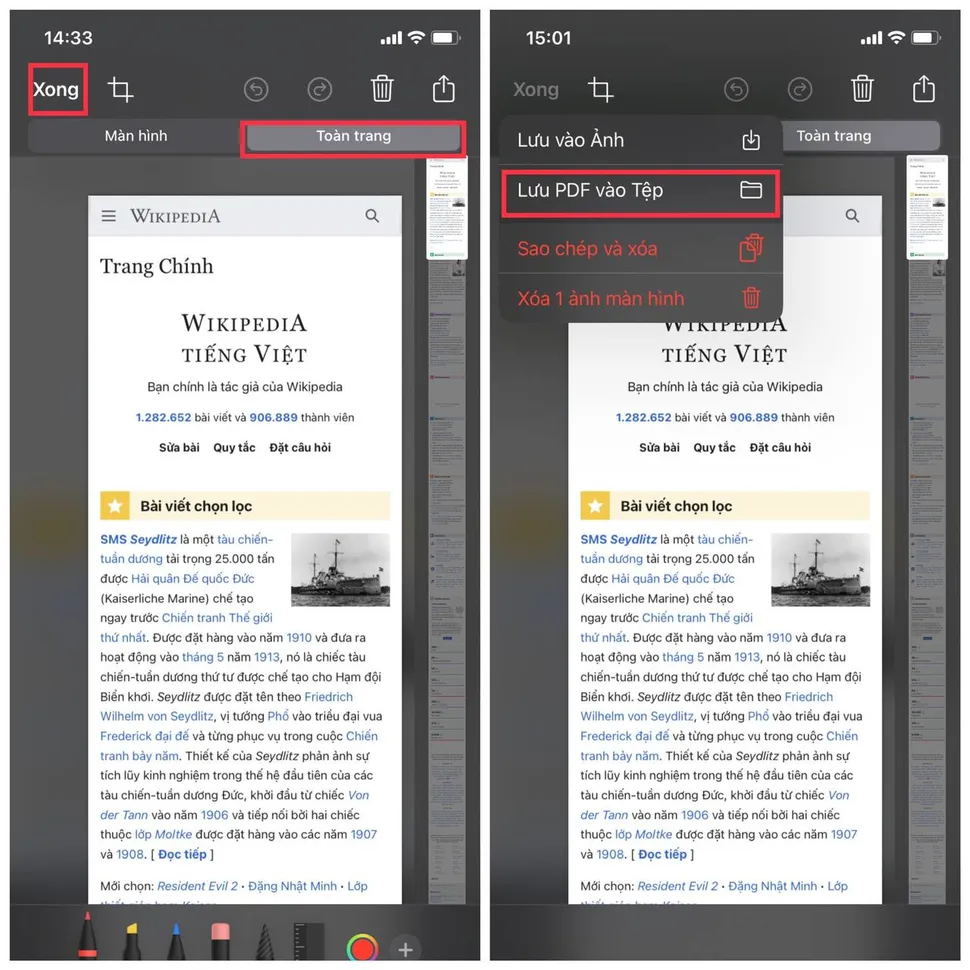Image resolution: width=970 pixels, height=970 pixels.
Task: Select Xóa 1 ảnh màn hình
Action: [x=640, y=299]
